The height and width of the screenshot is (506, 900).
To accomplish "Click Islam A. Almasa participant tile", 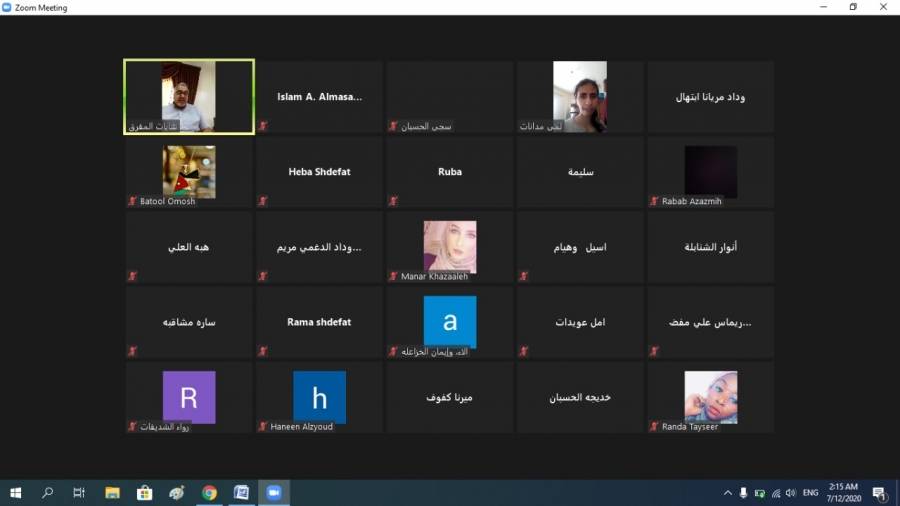I will click(x=319, y=97).
